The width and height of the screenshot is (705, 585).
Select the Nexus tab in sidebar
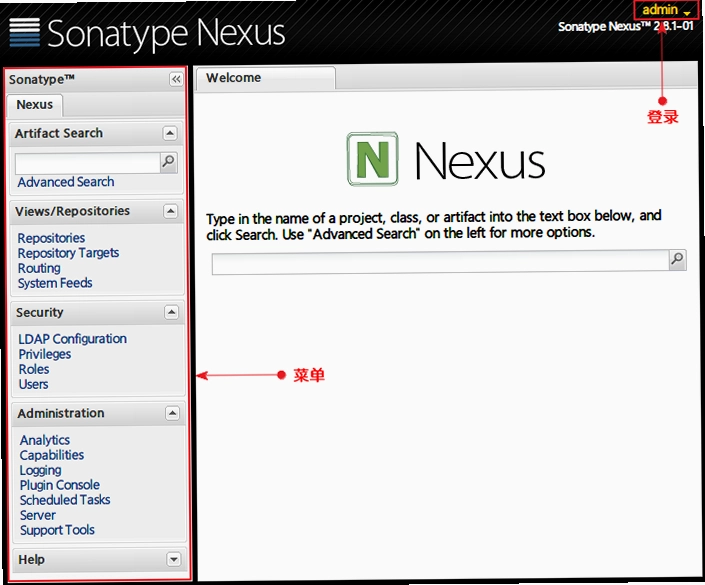click(35, 105)
